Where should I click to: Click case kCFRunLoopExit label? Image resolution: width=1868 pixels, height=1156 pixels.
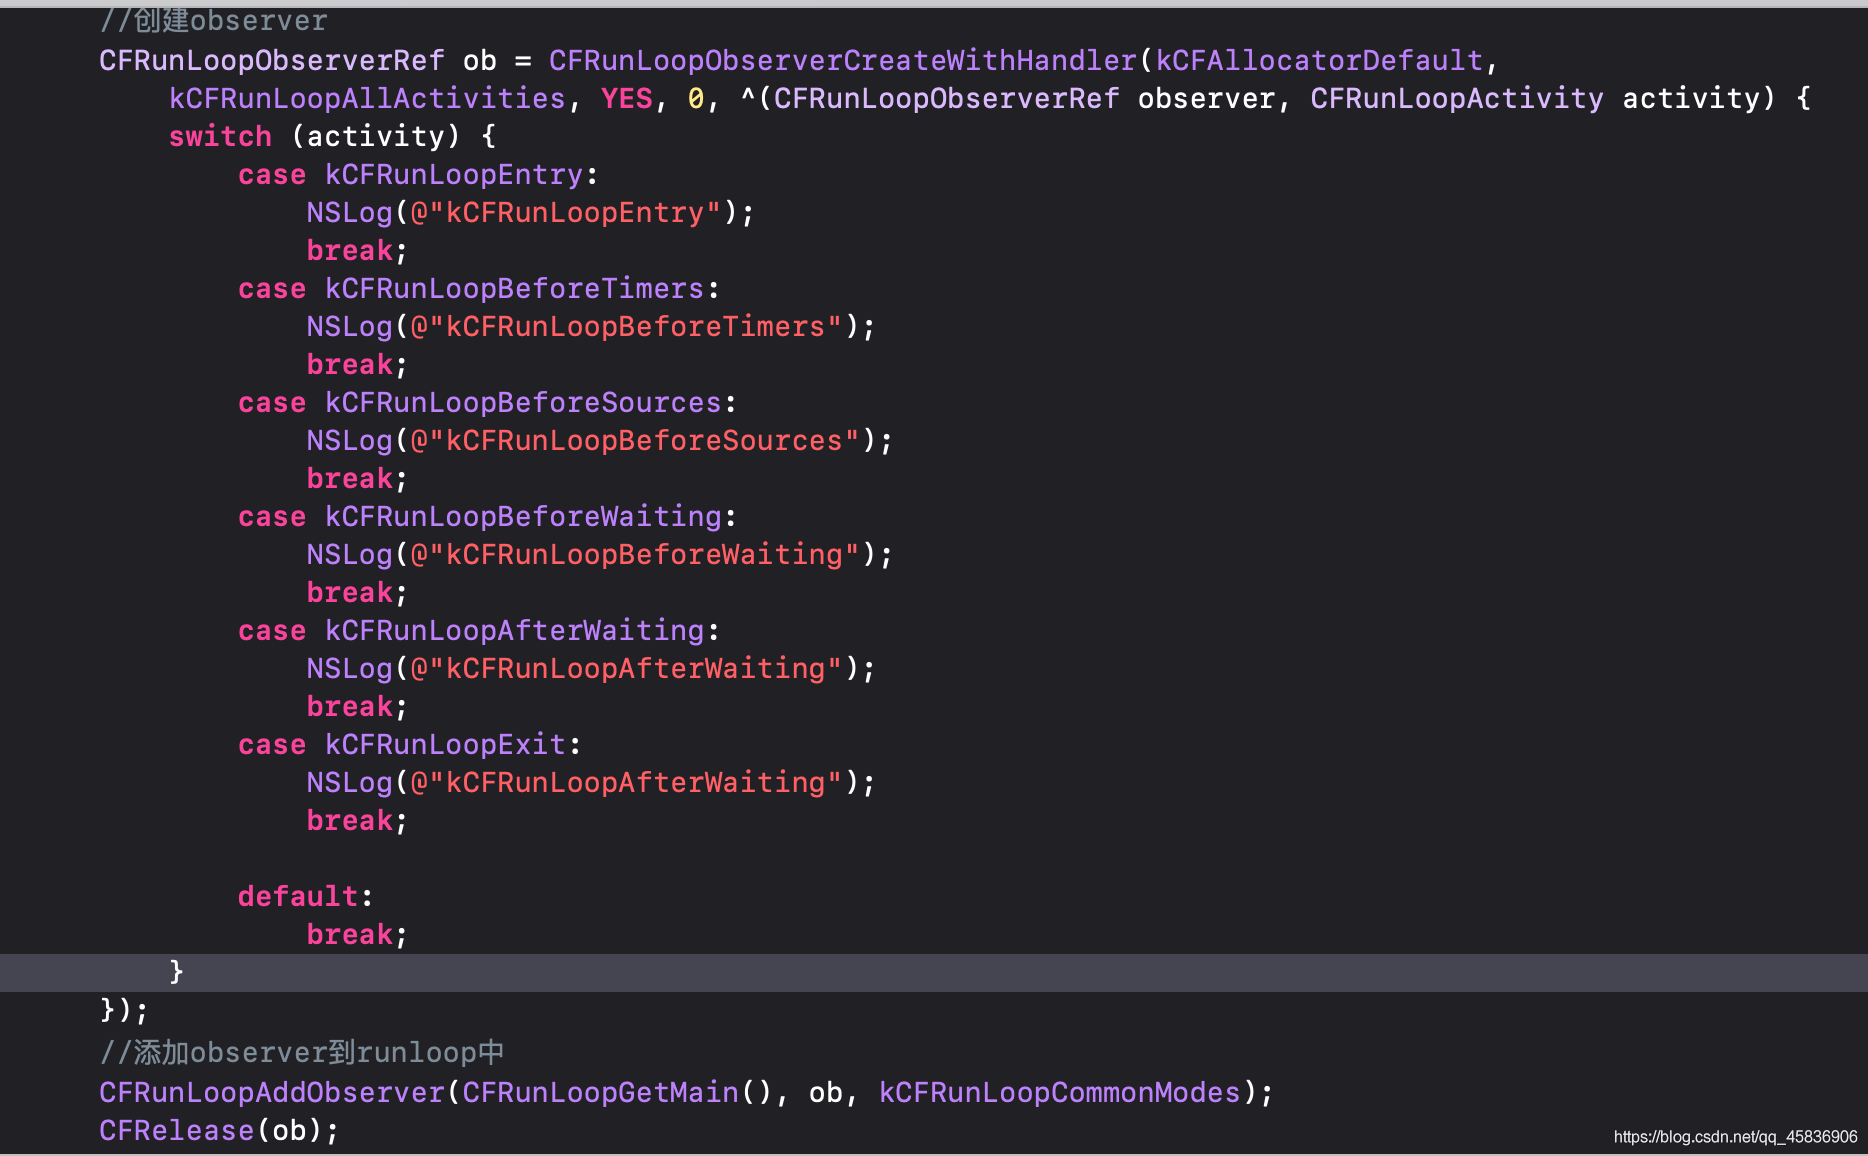[x=409, y=745]
